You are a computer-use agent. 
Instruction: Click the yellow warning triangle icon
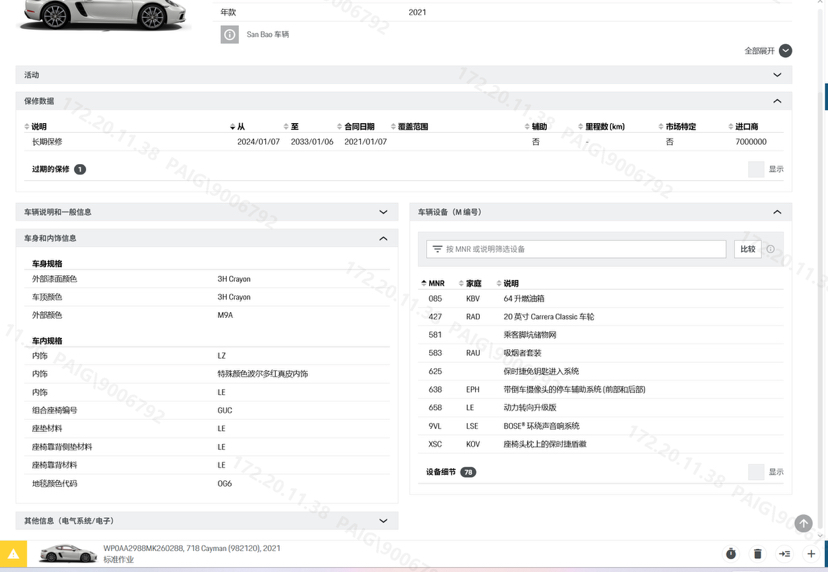tap(14, 553)
